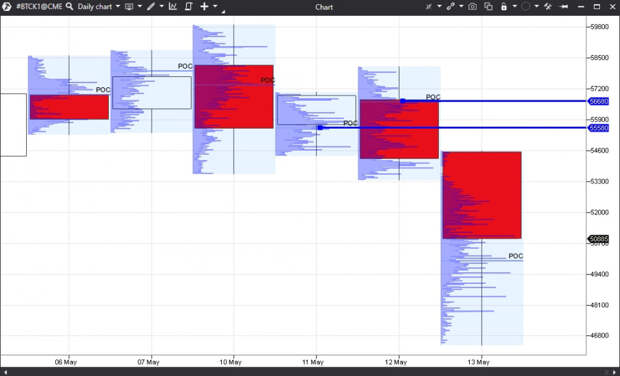Open the Daily chart timeframe dropdown
Viewport: 620px width, 376px height.
(x=98, y=7)
